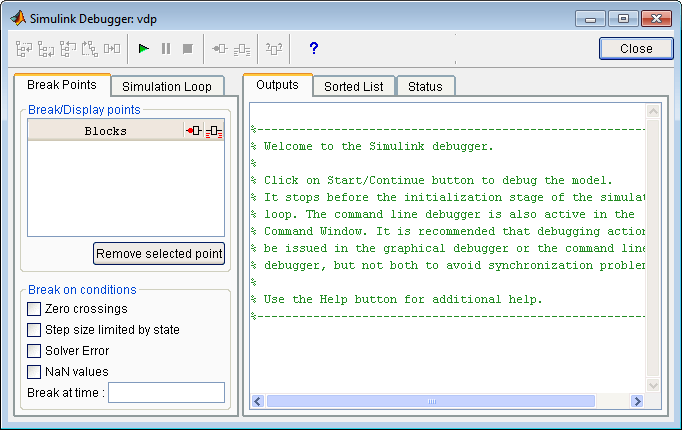
Task: Minimize the Simulink Debugger window
Action: 590,19
